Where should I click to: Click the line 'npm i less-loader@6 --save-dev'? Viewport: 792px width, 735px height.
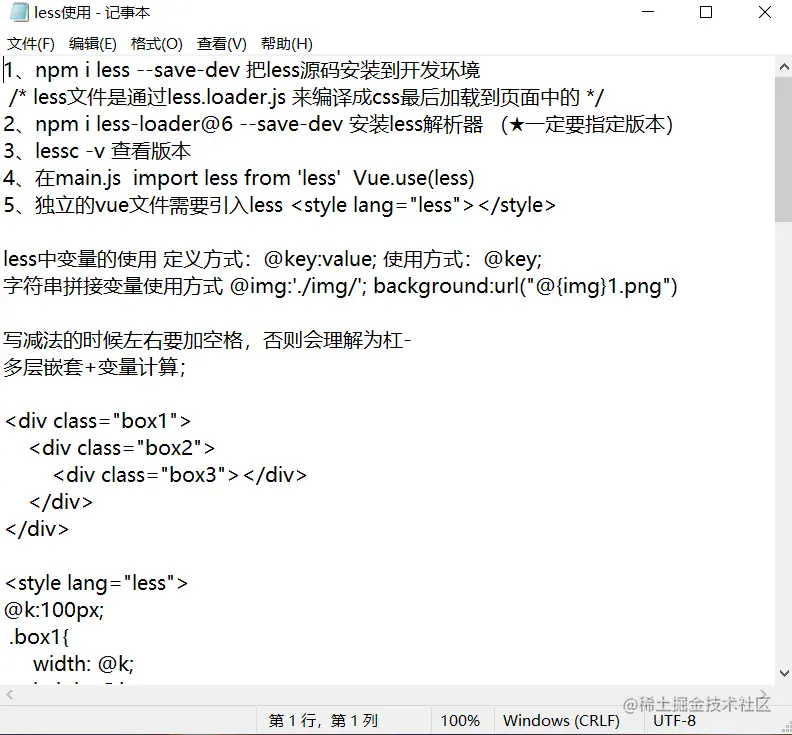click(x=338, y=124)
